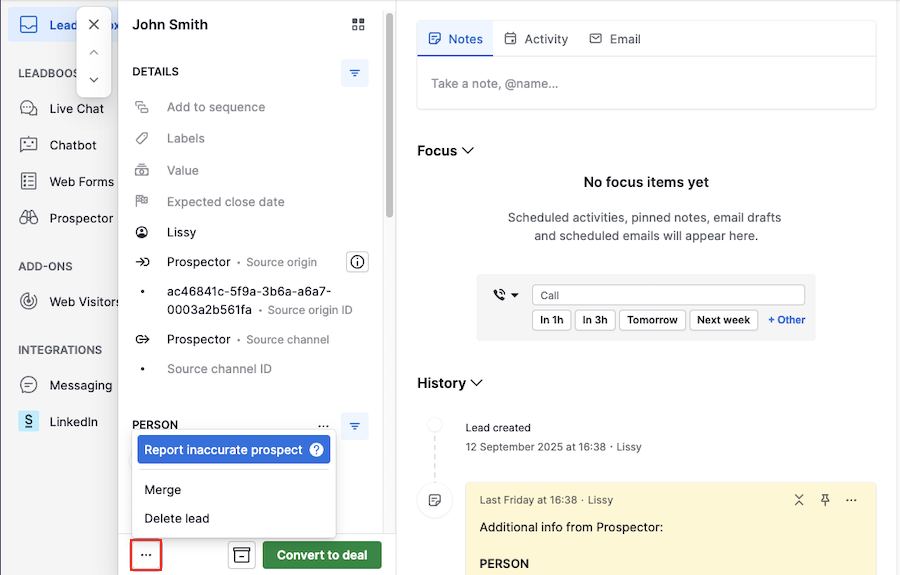The width and height of the screenshot is (900, 575).
Task: Pin the note using pin icon
Action: point(825,500)
